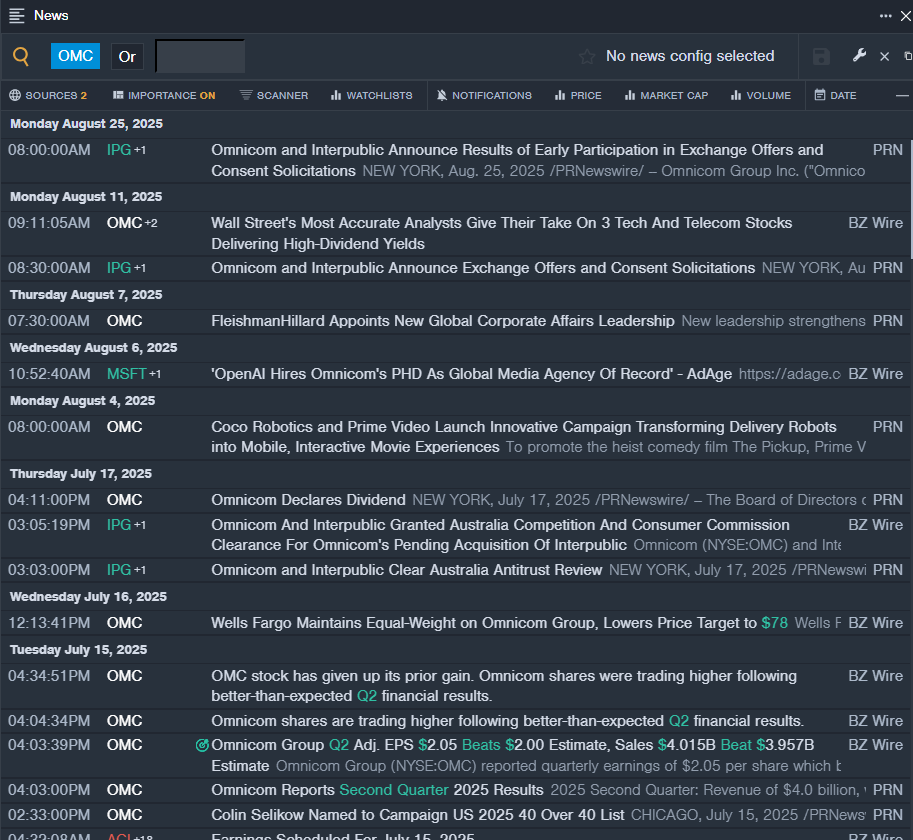
Task: Click the list icon beside Importance
Action: 118,95
